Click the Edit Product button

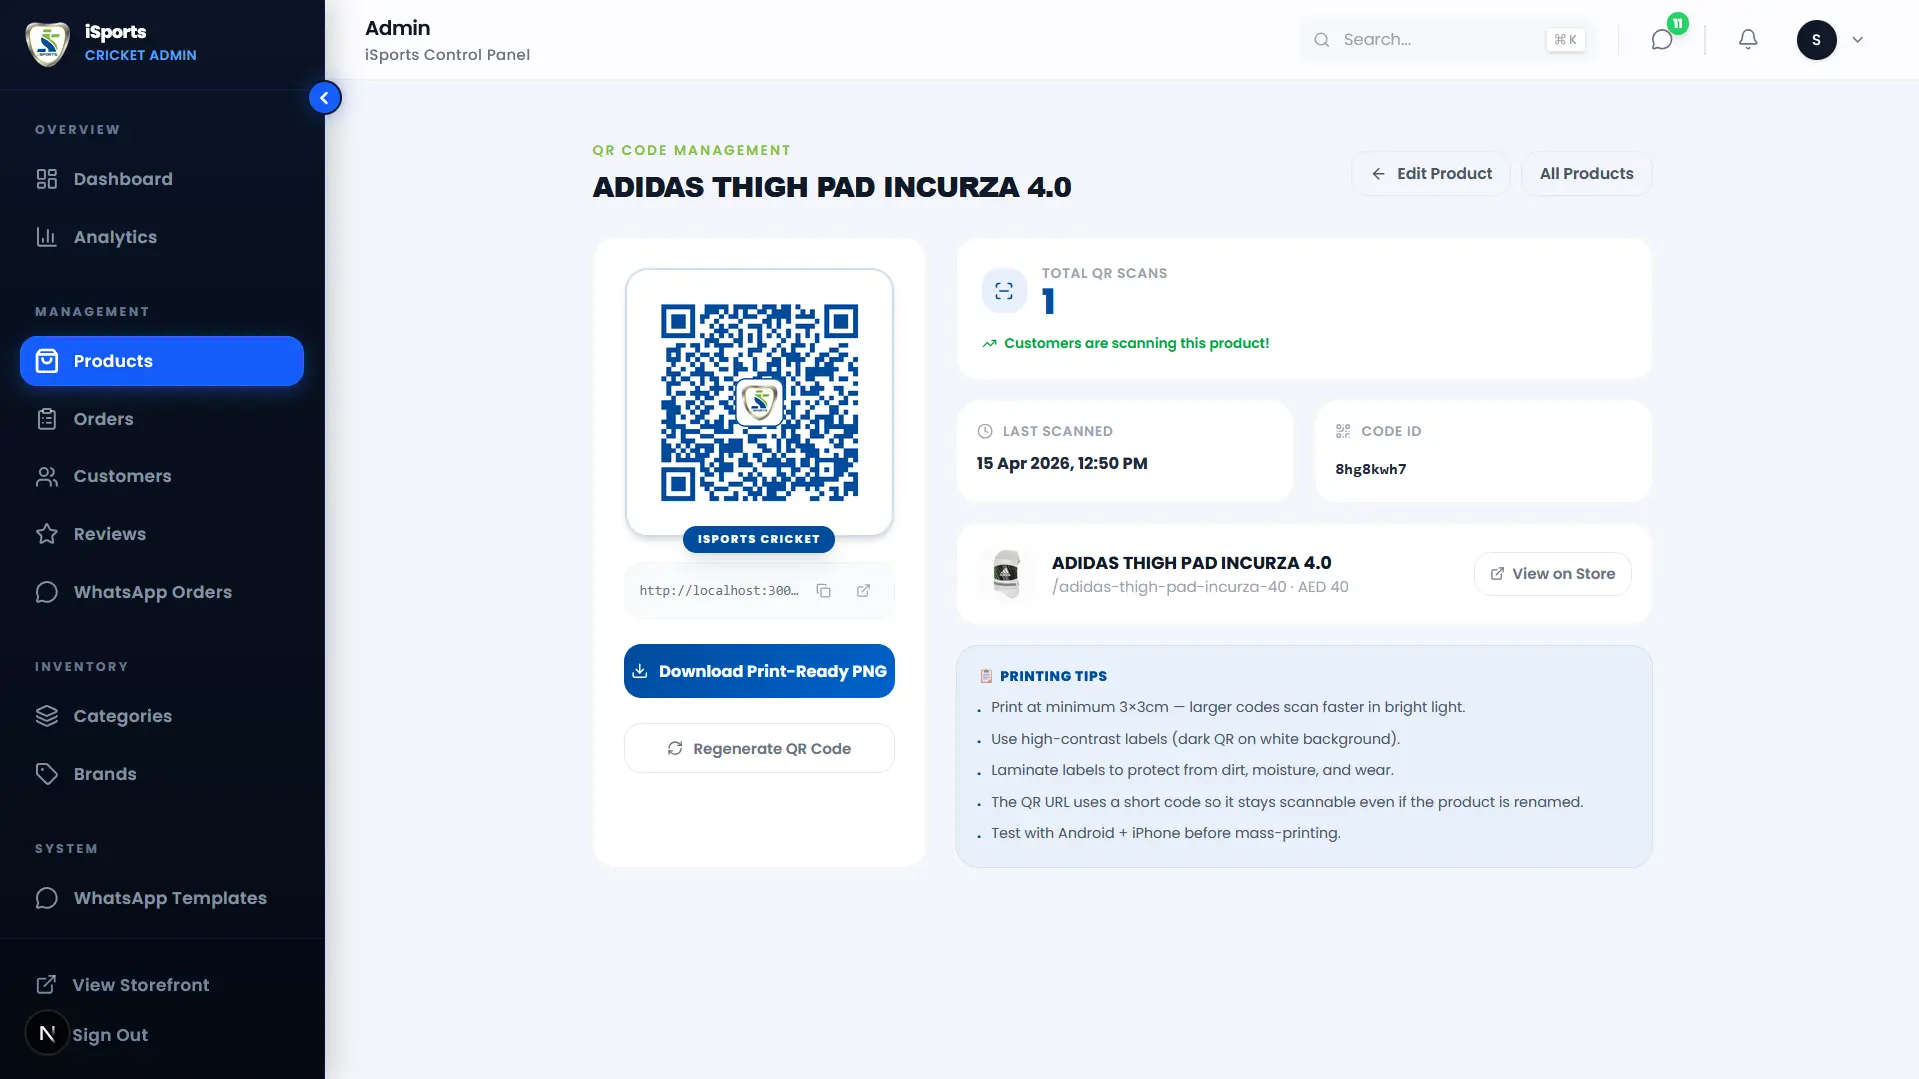tap(1431, 174)
